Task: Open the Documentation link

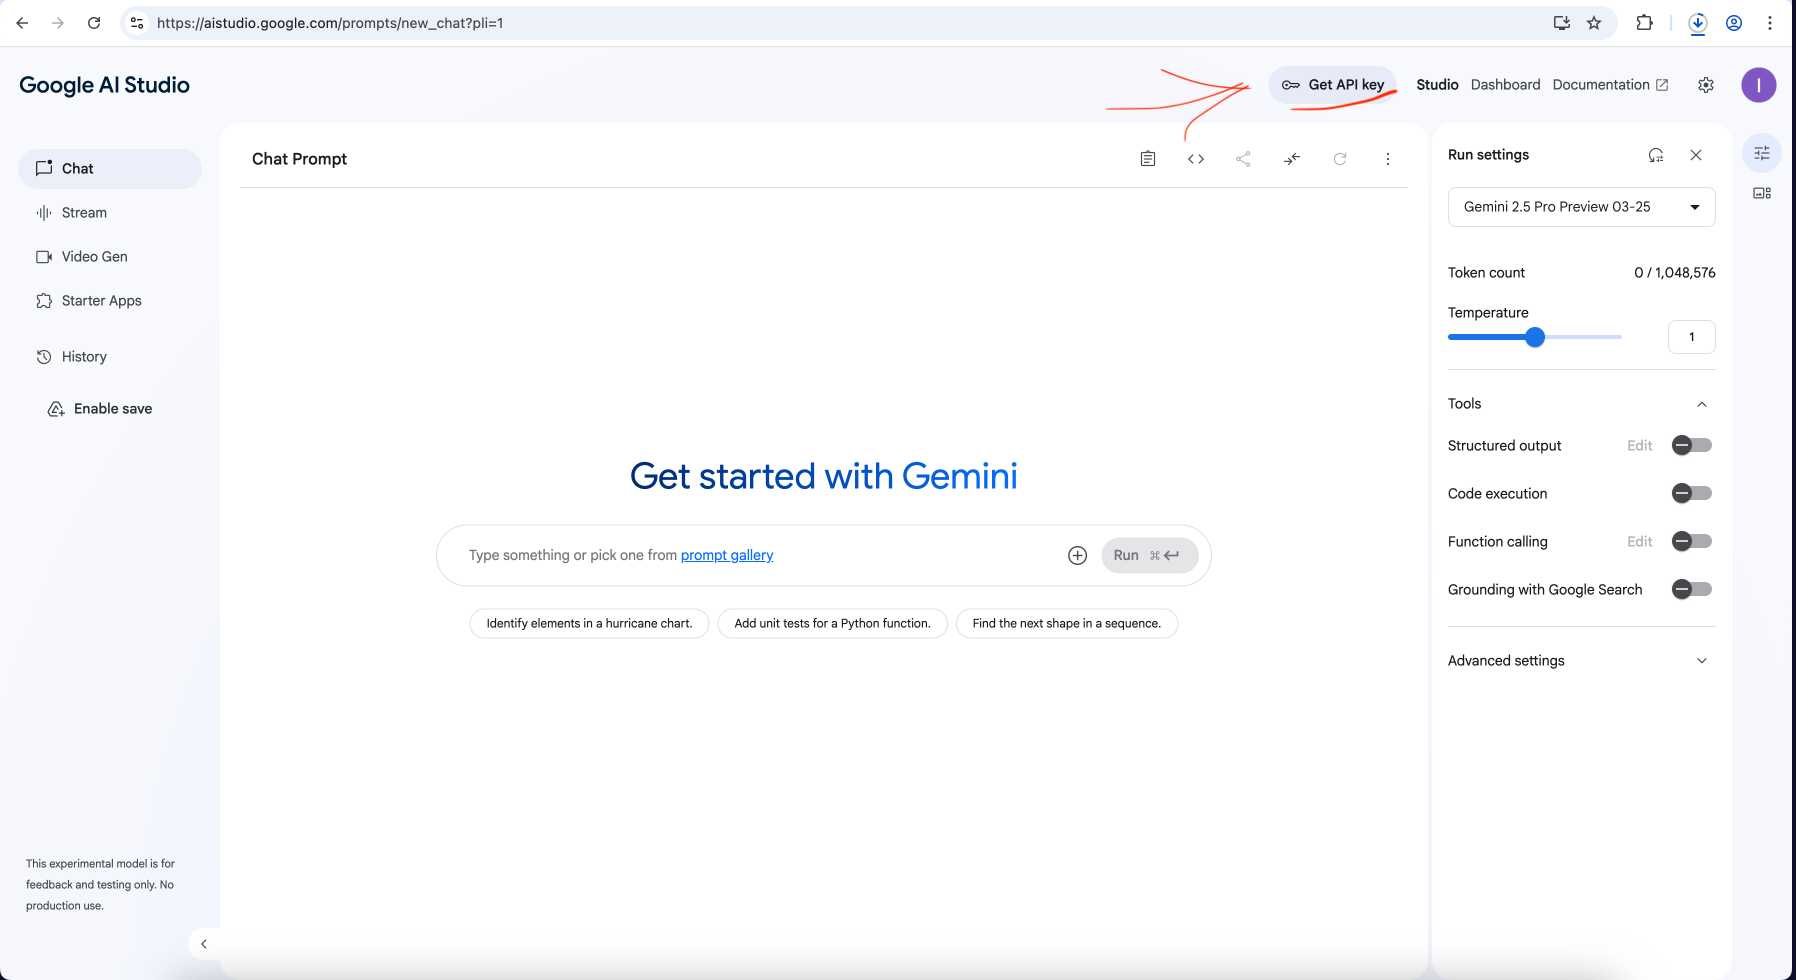Action: (x=1610, y=85)
